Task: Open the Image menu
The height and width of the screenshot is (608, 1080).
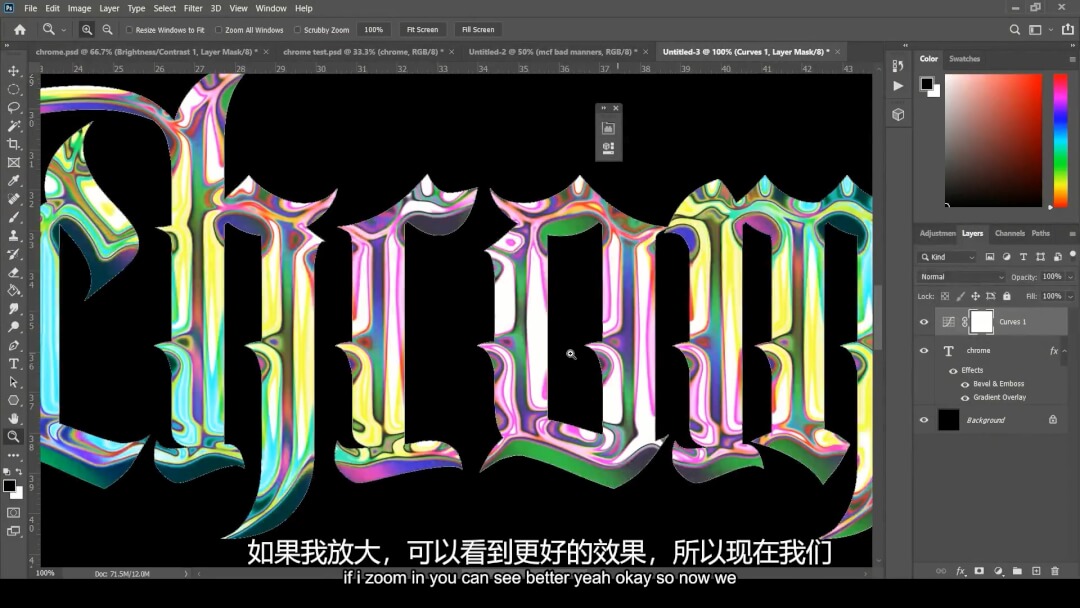Action: click(79, 8)
